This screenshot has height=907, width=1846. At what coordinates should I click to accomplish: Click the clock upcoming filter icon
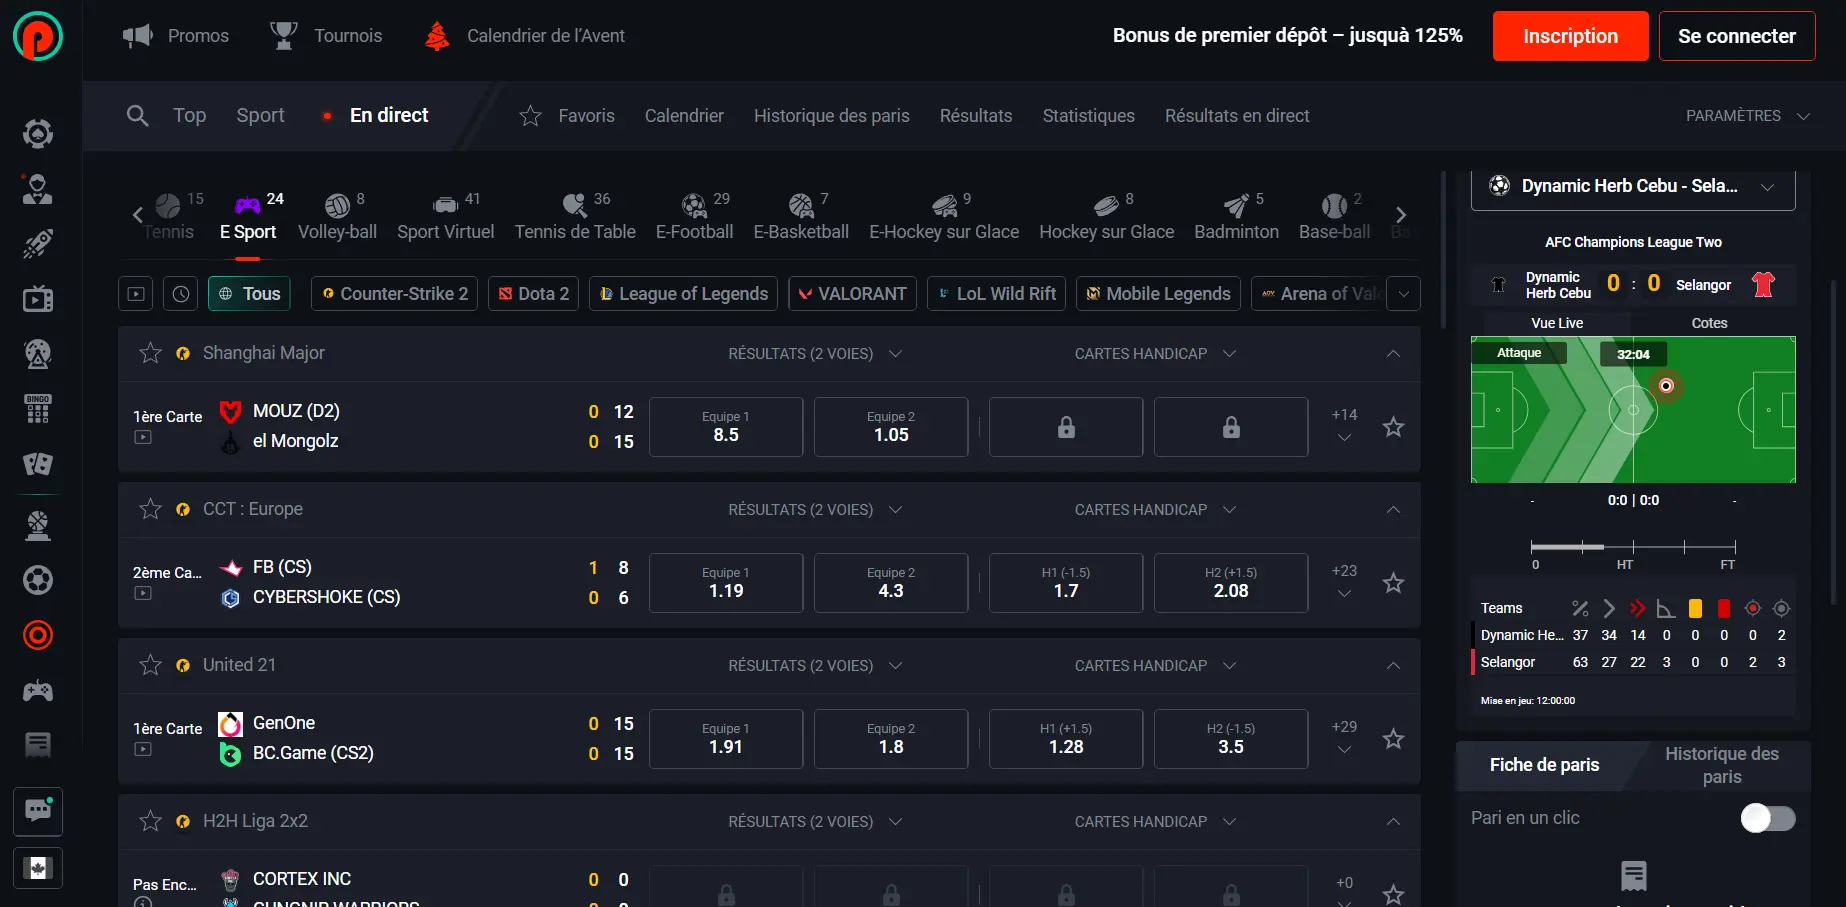[x=180, y=294]
